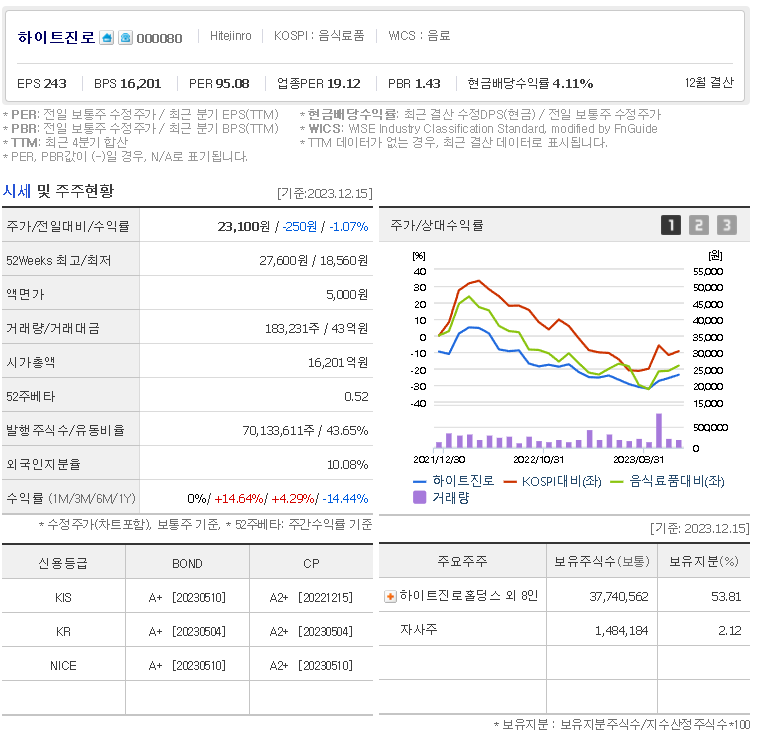Click the Hitejinro English name
This screenshot has height=743, width=757.
231,36
